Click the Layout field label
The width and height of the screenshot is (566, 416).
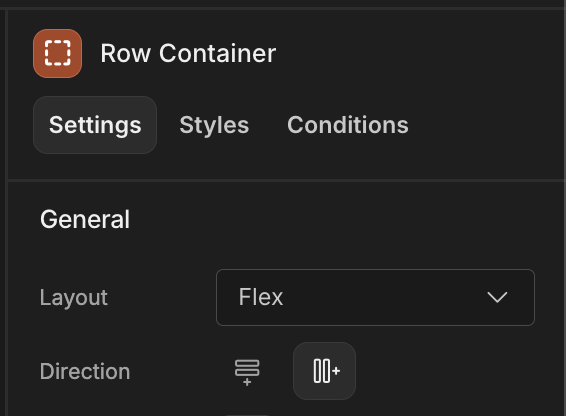pyautogui.click(x=74, y=298)
